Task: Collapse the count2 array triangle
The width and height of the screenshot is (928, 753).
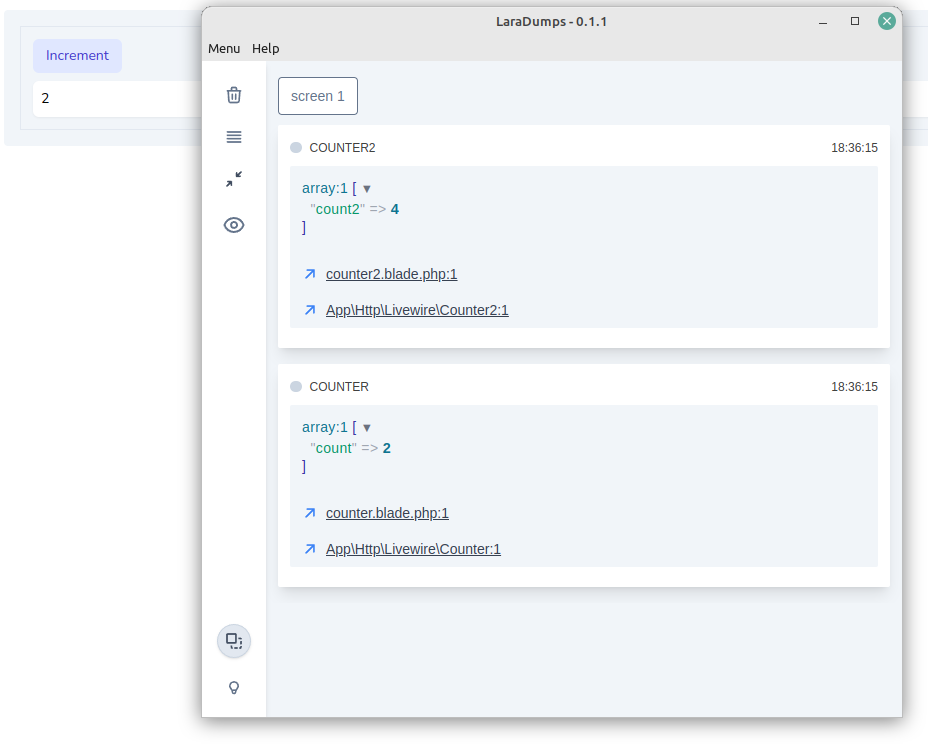Action: pyautogui.click(x=366, y=189)
